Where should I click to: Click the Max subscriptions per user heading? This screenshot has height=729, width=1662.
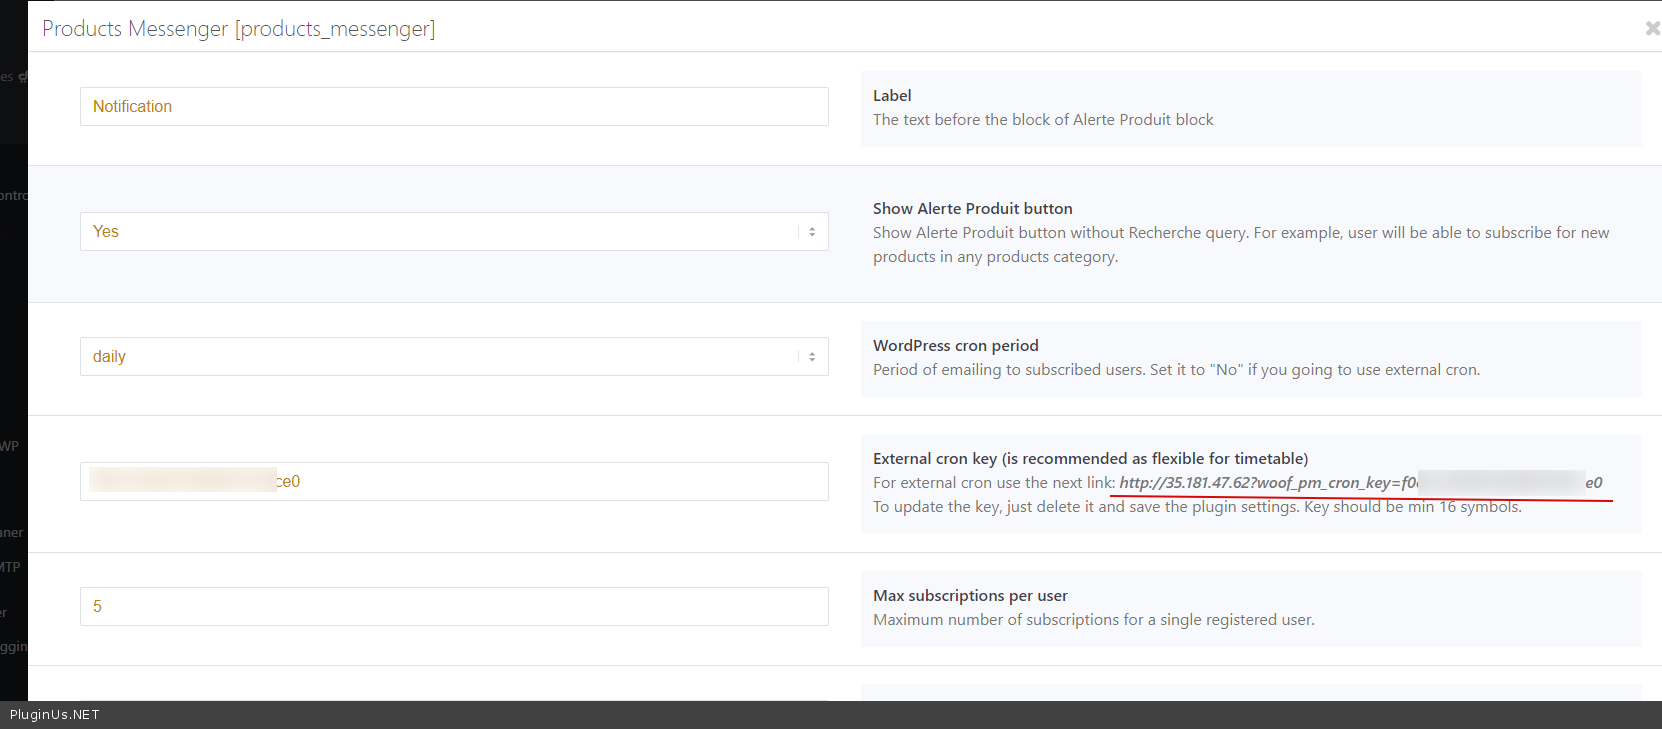click(x=970, y=596)
